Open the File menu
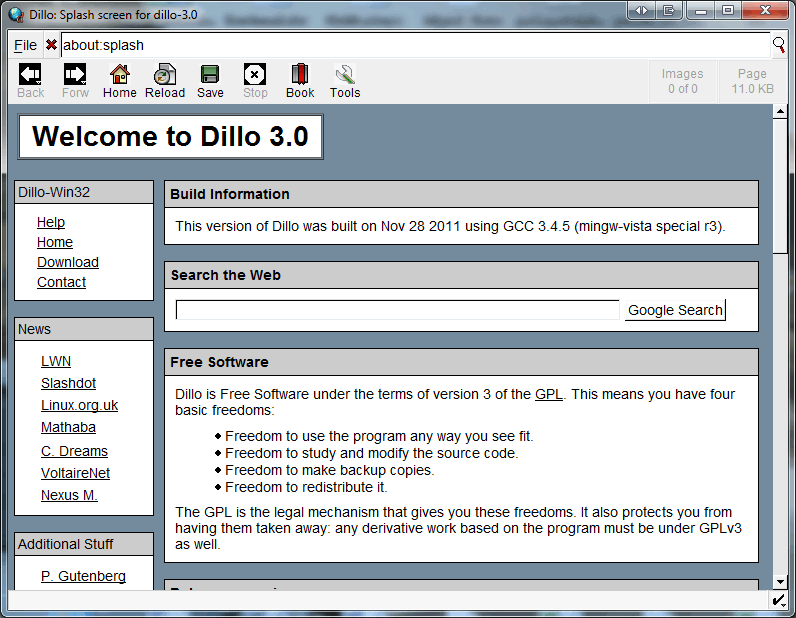This screenshot has width=796, height=618. click(25, 45)
